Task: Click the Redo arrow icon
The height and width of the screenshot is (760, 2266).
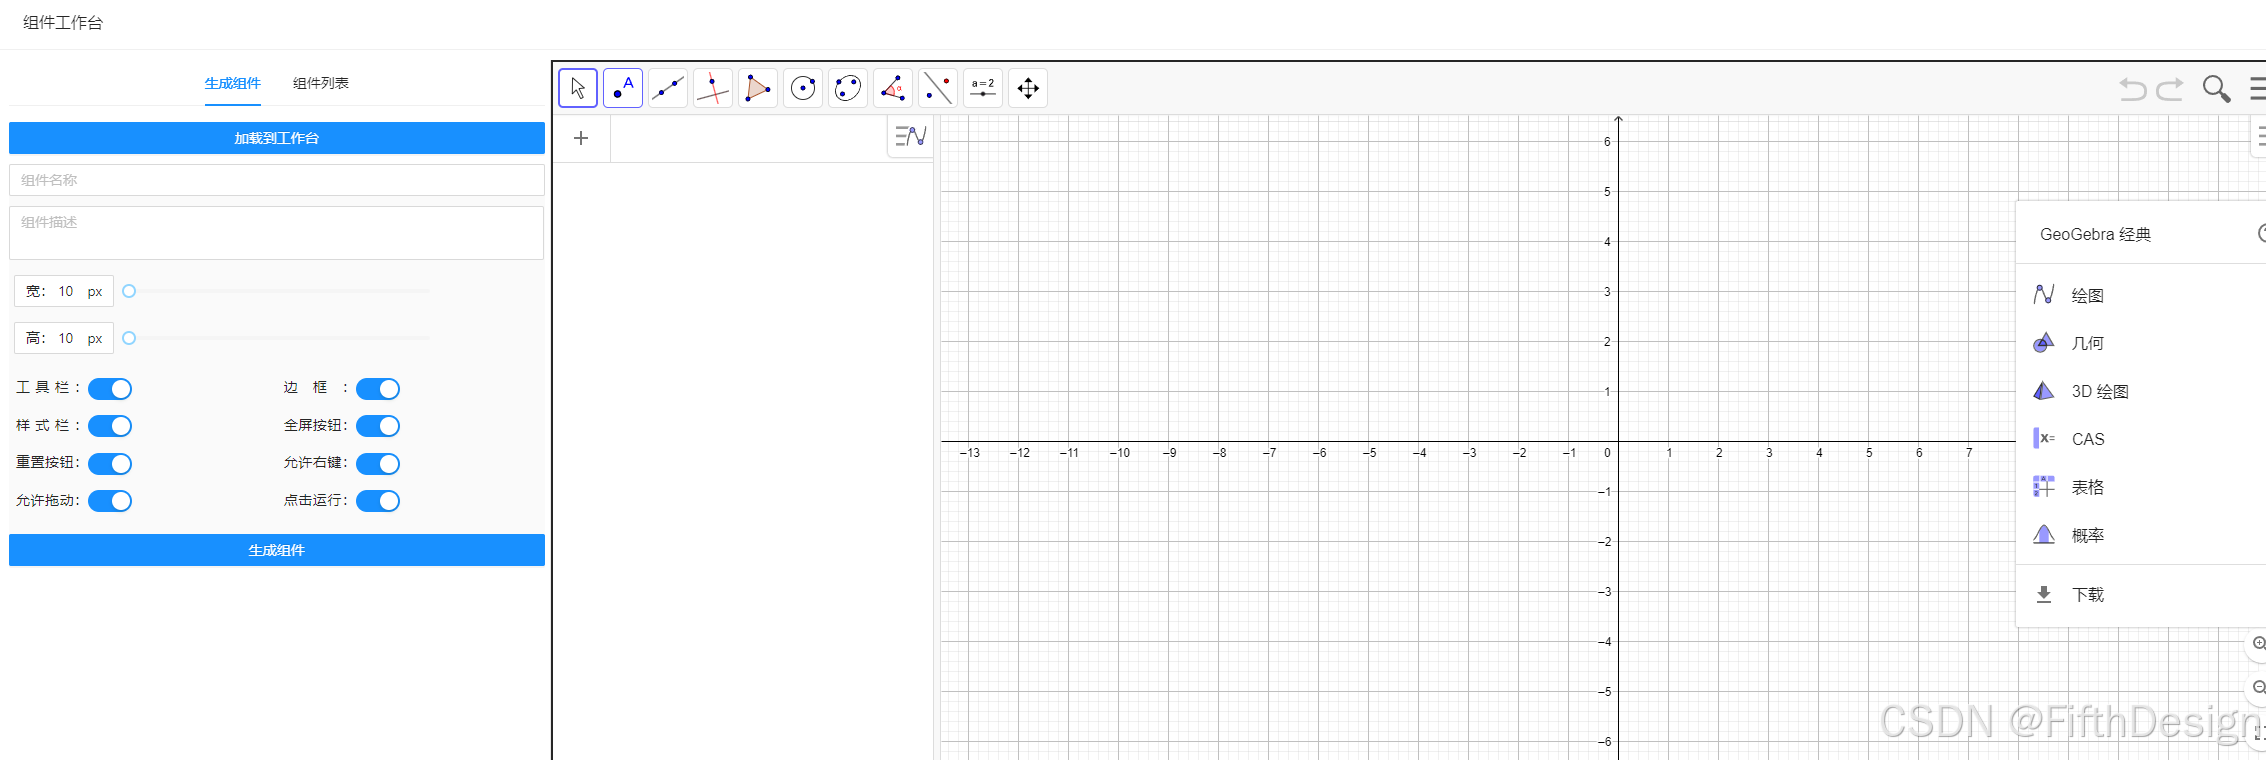Action: click(x=2170, y=89)
